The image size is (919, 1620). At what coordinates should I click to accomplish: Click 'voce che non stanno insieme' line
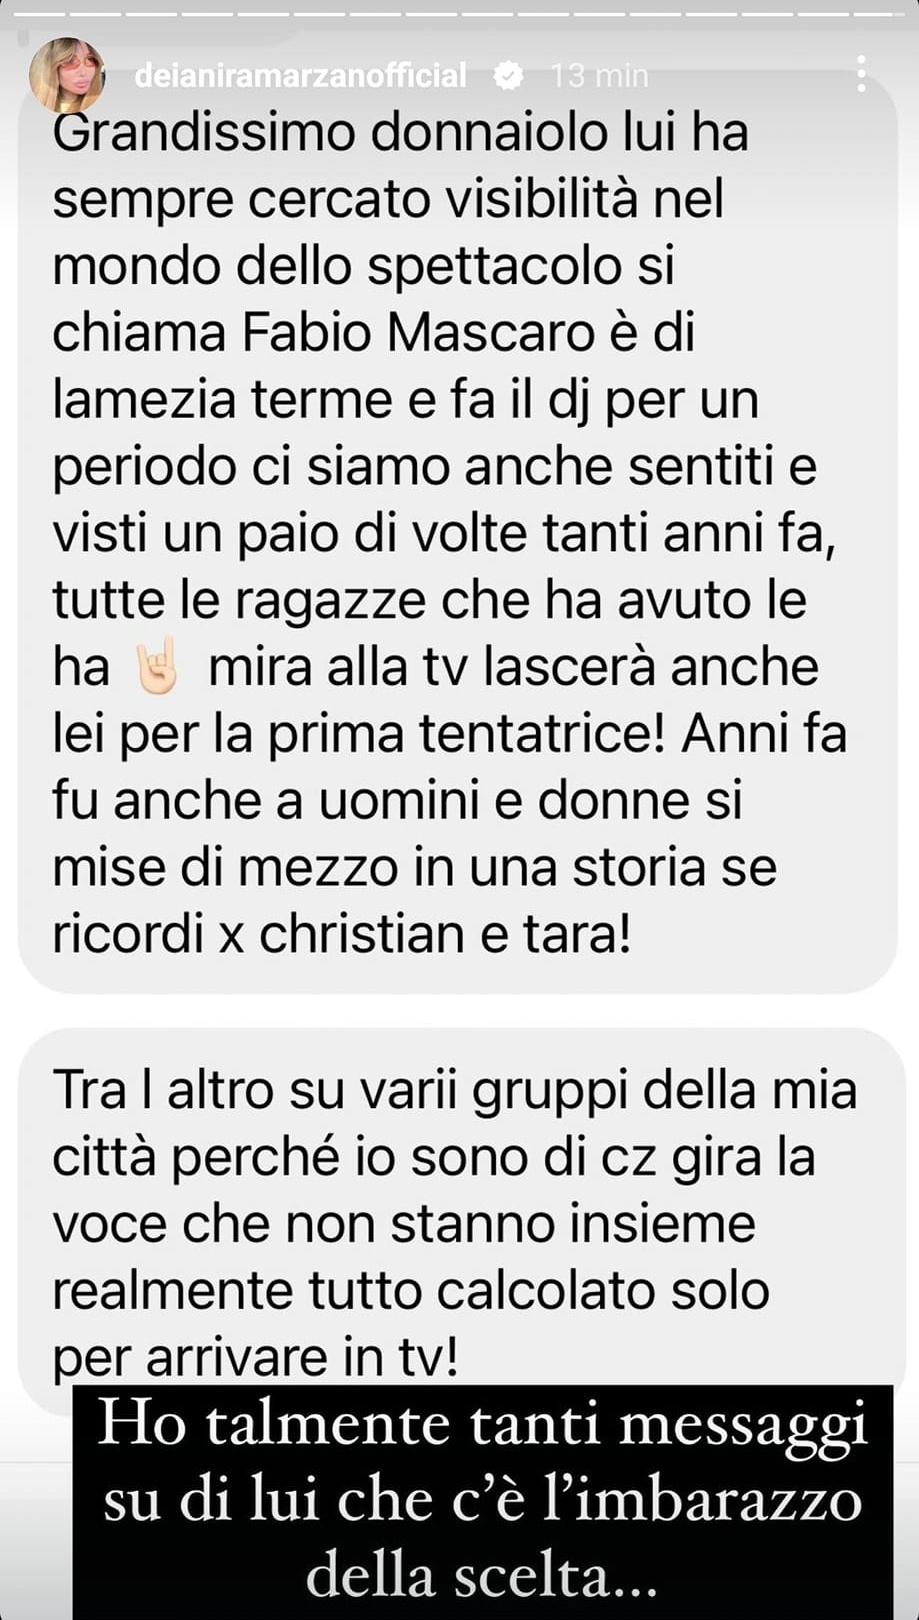click(x=403, y=1224)
